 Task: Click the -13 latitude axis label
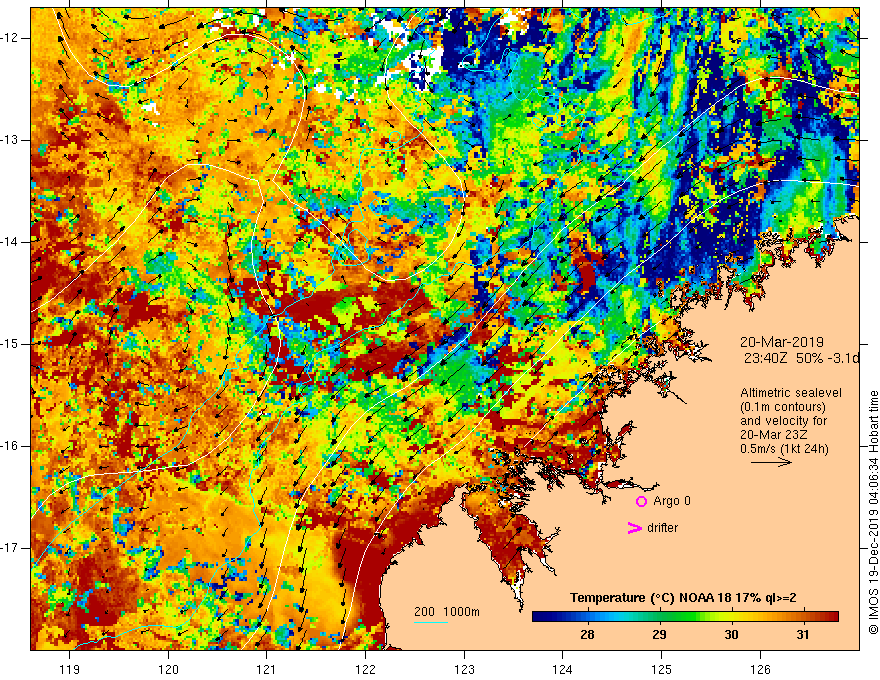10,140
